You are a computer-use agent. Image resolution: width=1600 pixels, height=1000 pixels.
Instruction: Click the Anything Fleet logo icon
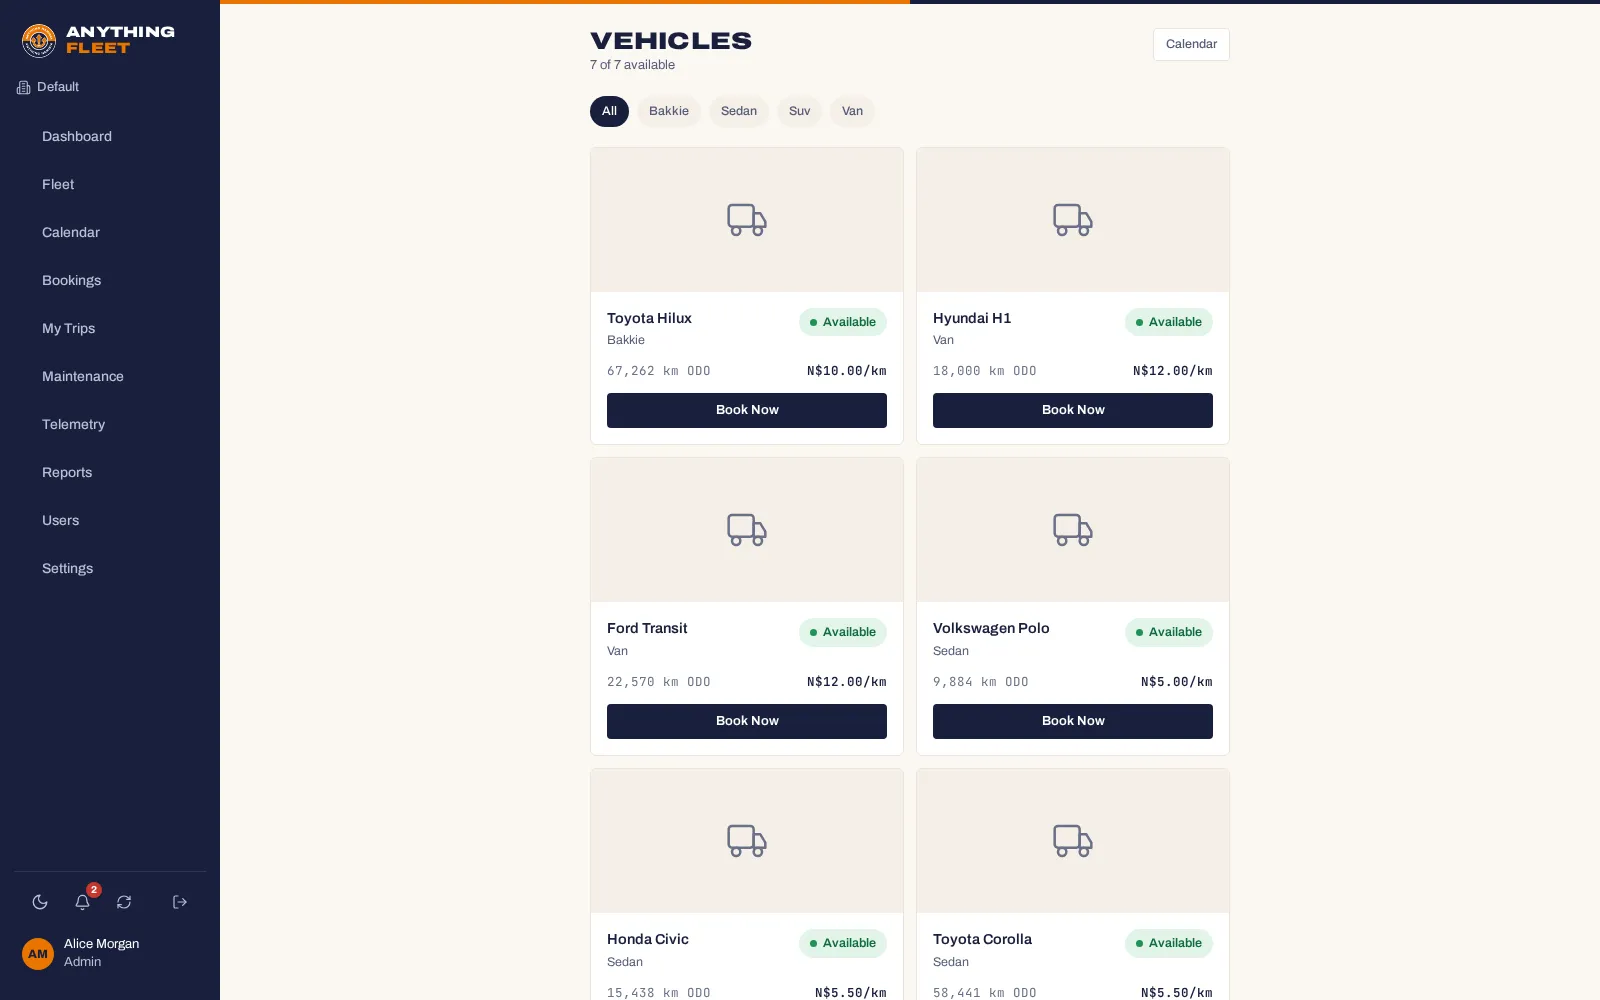click(39, 41)
